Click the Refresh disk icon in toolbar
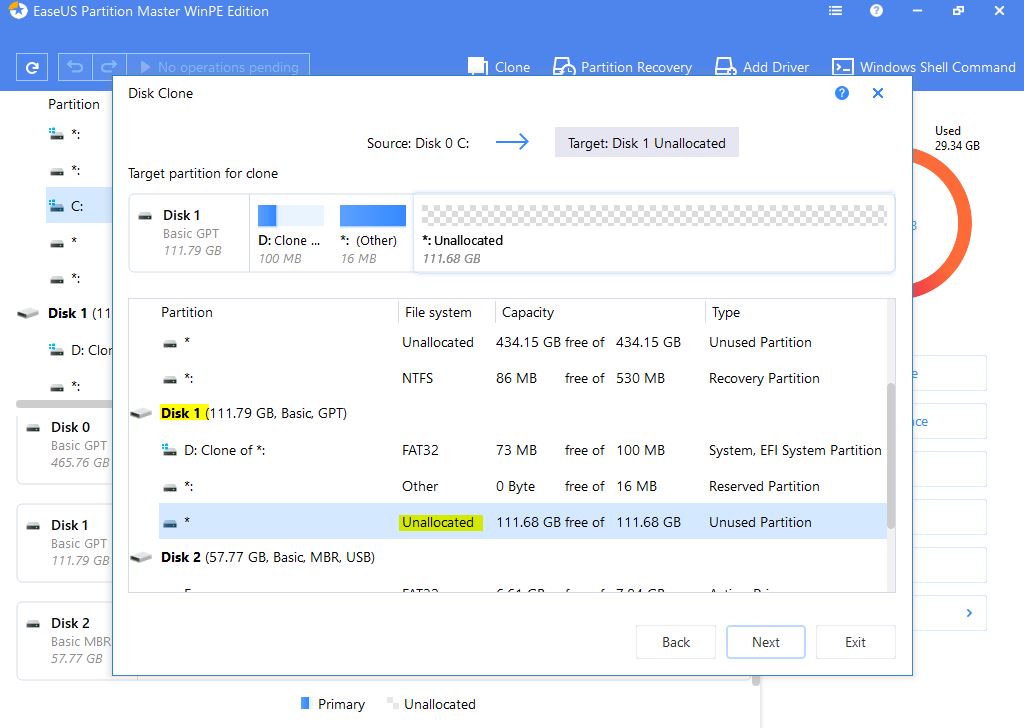1024x728 pixels. pos(32,67)
